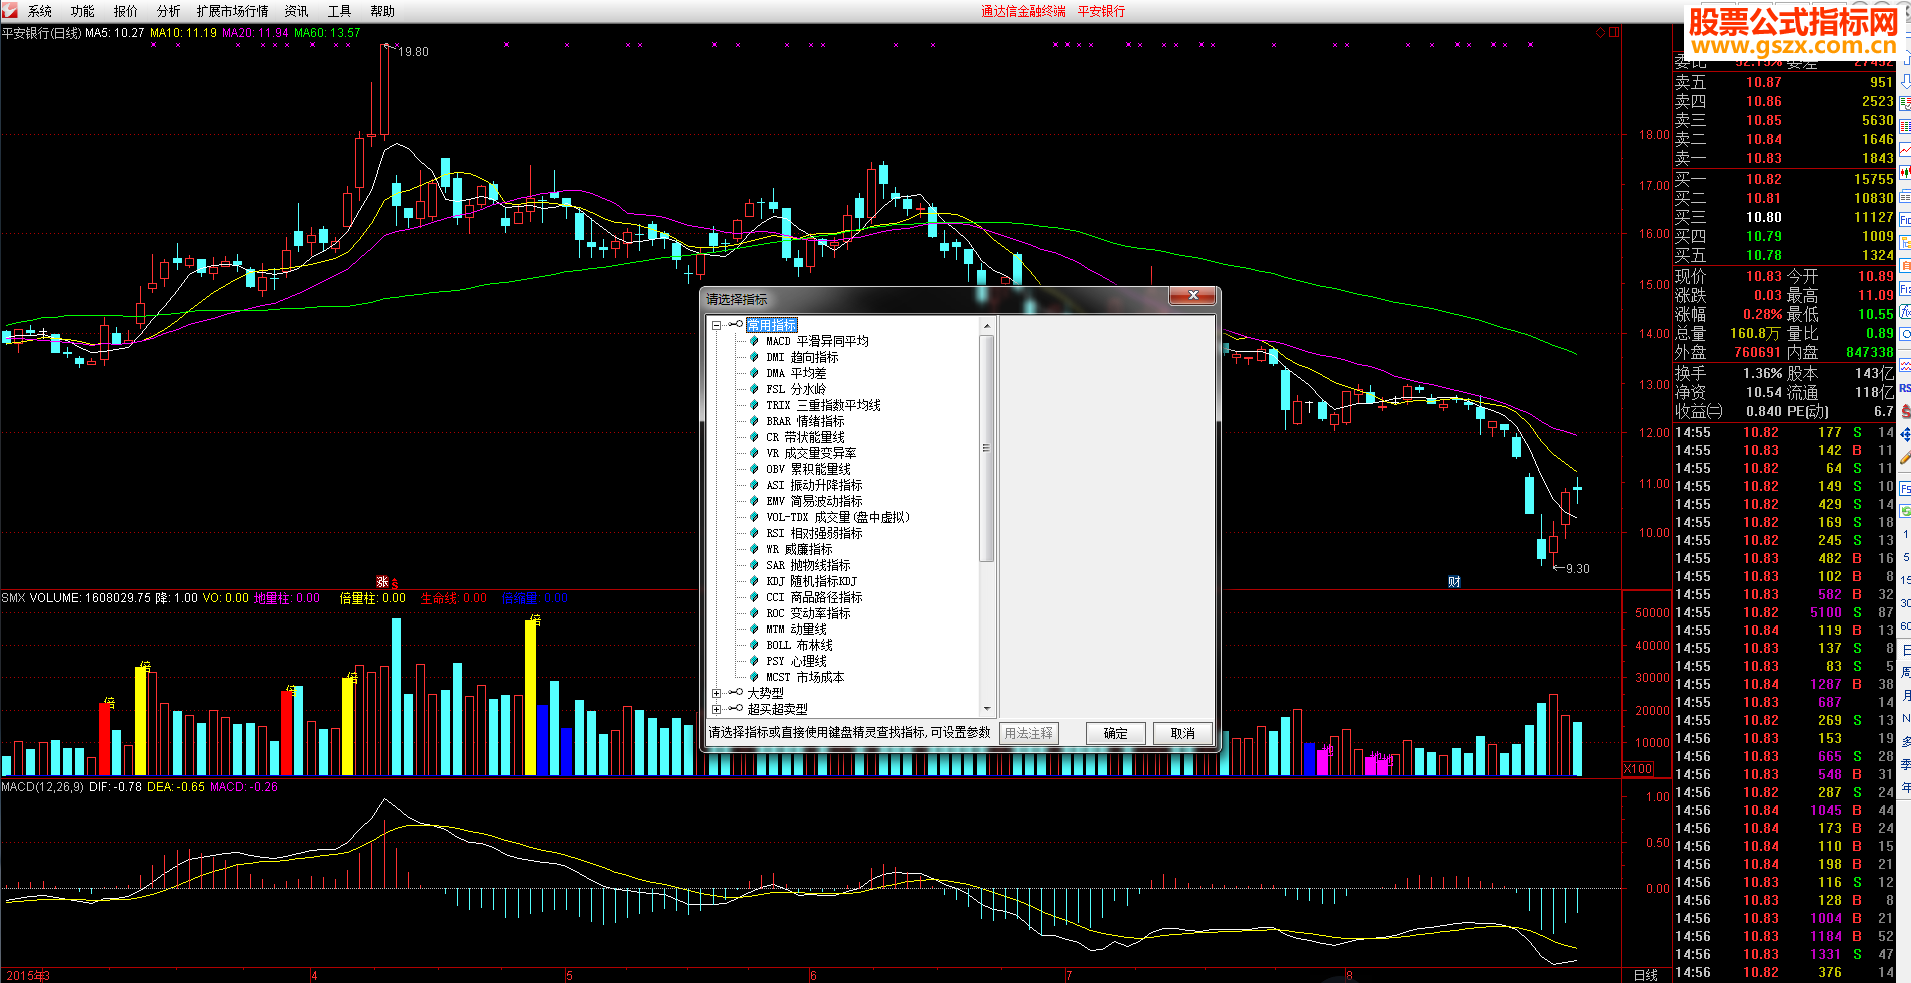Click the 平安银行(日线) chart title
This screenshot has width=1911, height=983.
42,33
